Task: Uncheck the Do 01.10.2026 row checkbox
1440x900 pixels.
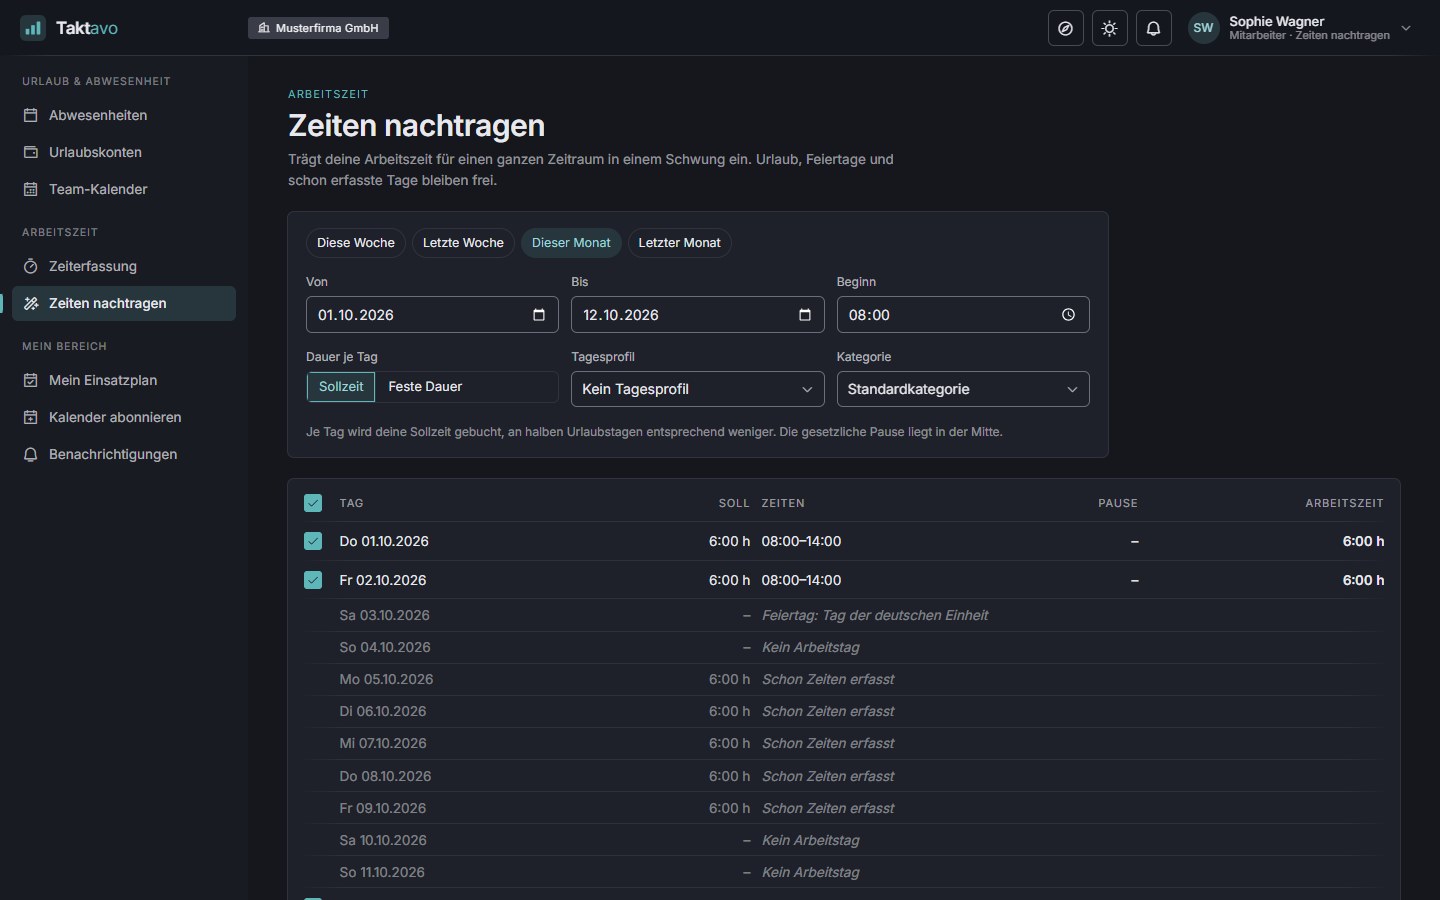Action: point(313,541)
